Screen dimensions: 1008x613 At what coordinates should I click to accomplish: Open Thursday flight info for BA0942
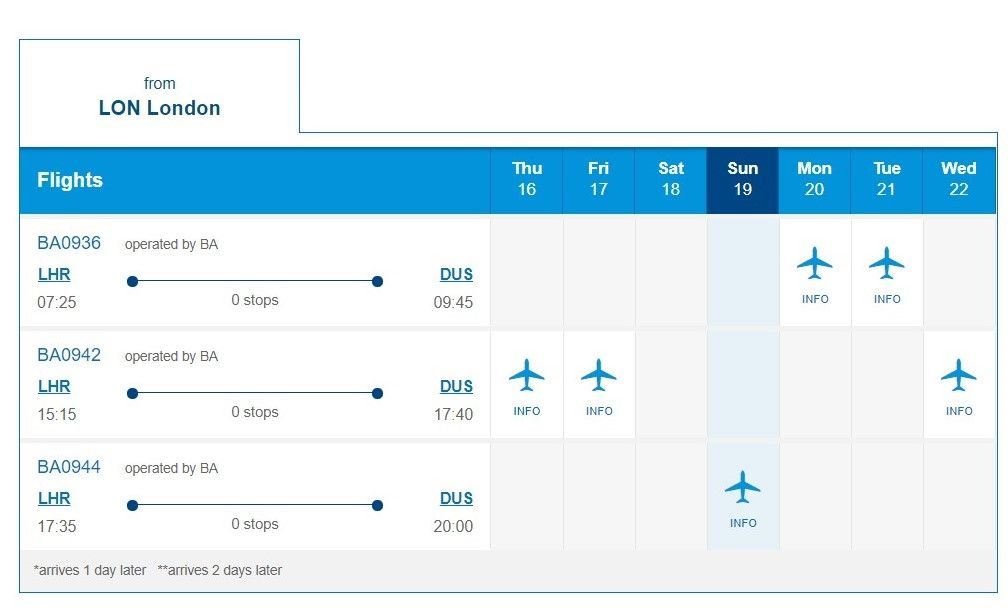click(526, 385)
